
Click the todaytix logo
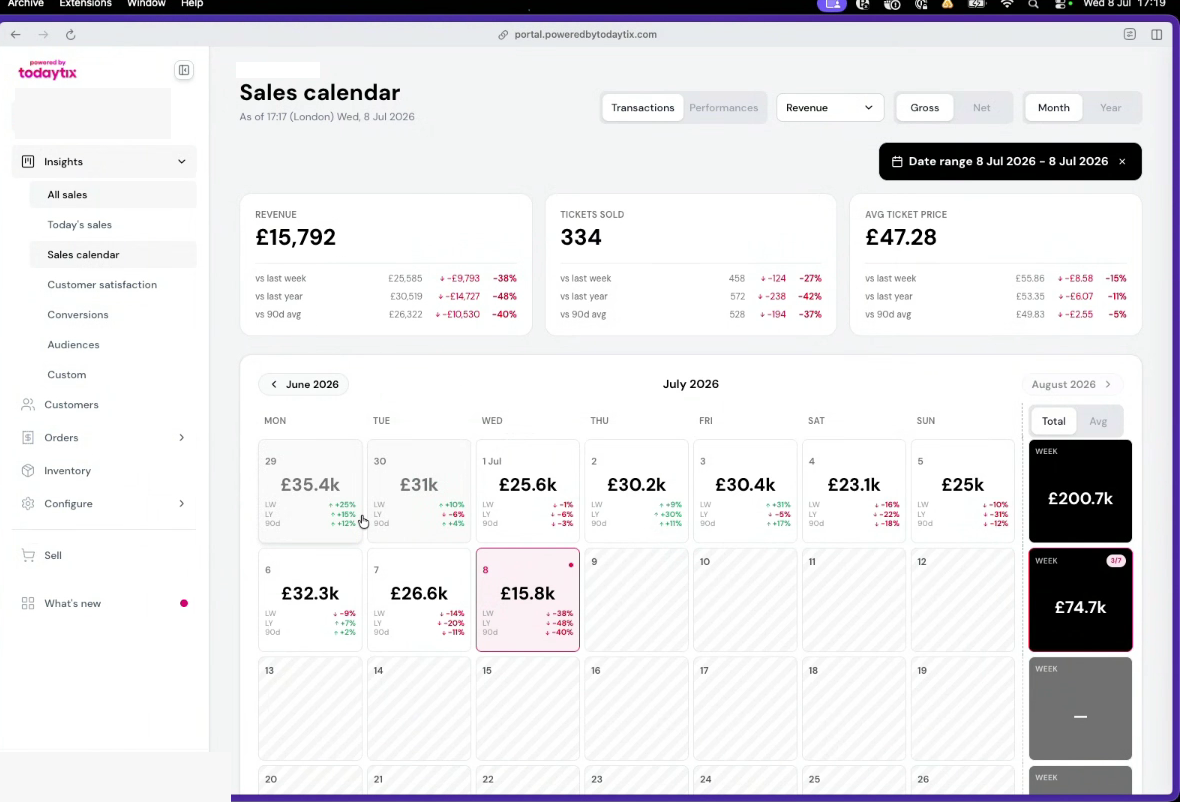47,70
